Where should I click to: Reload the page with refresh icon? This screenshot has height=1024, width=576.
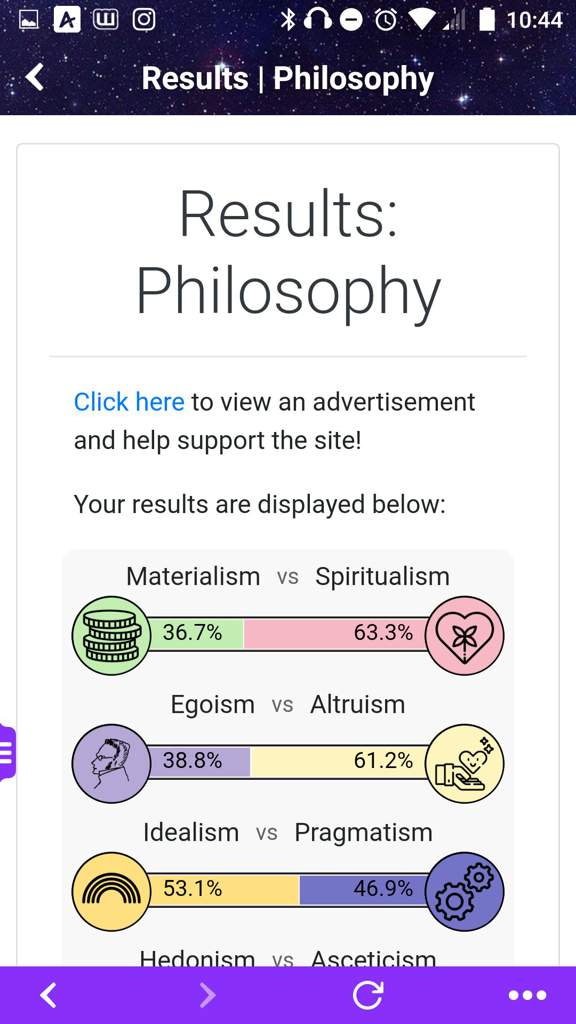click(368, 995)
